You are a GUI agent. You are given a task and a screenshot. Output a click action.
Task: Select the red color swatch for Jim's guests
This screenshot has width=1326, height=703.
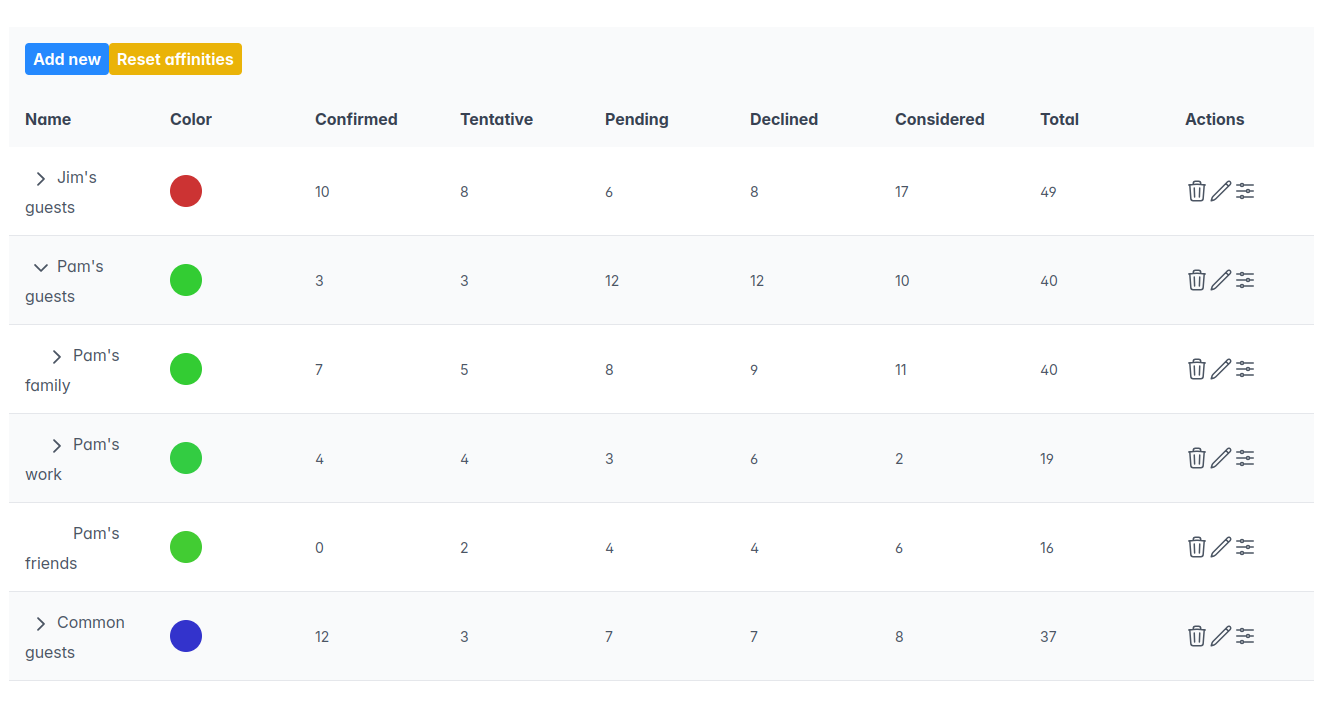click(186, 190)
